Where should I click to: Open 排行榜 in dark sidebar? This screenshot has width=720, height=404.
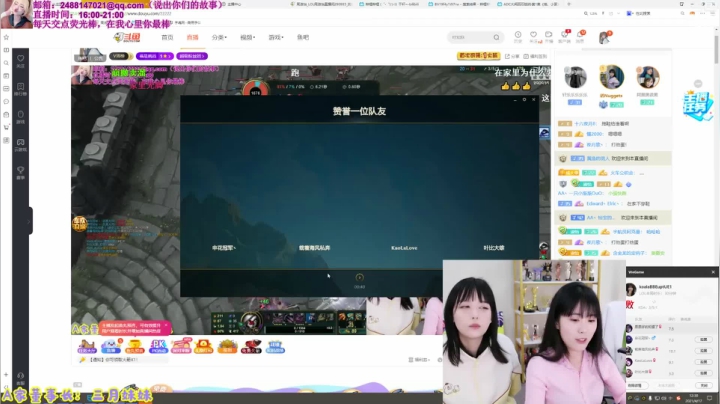tap(21, 89)
